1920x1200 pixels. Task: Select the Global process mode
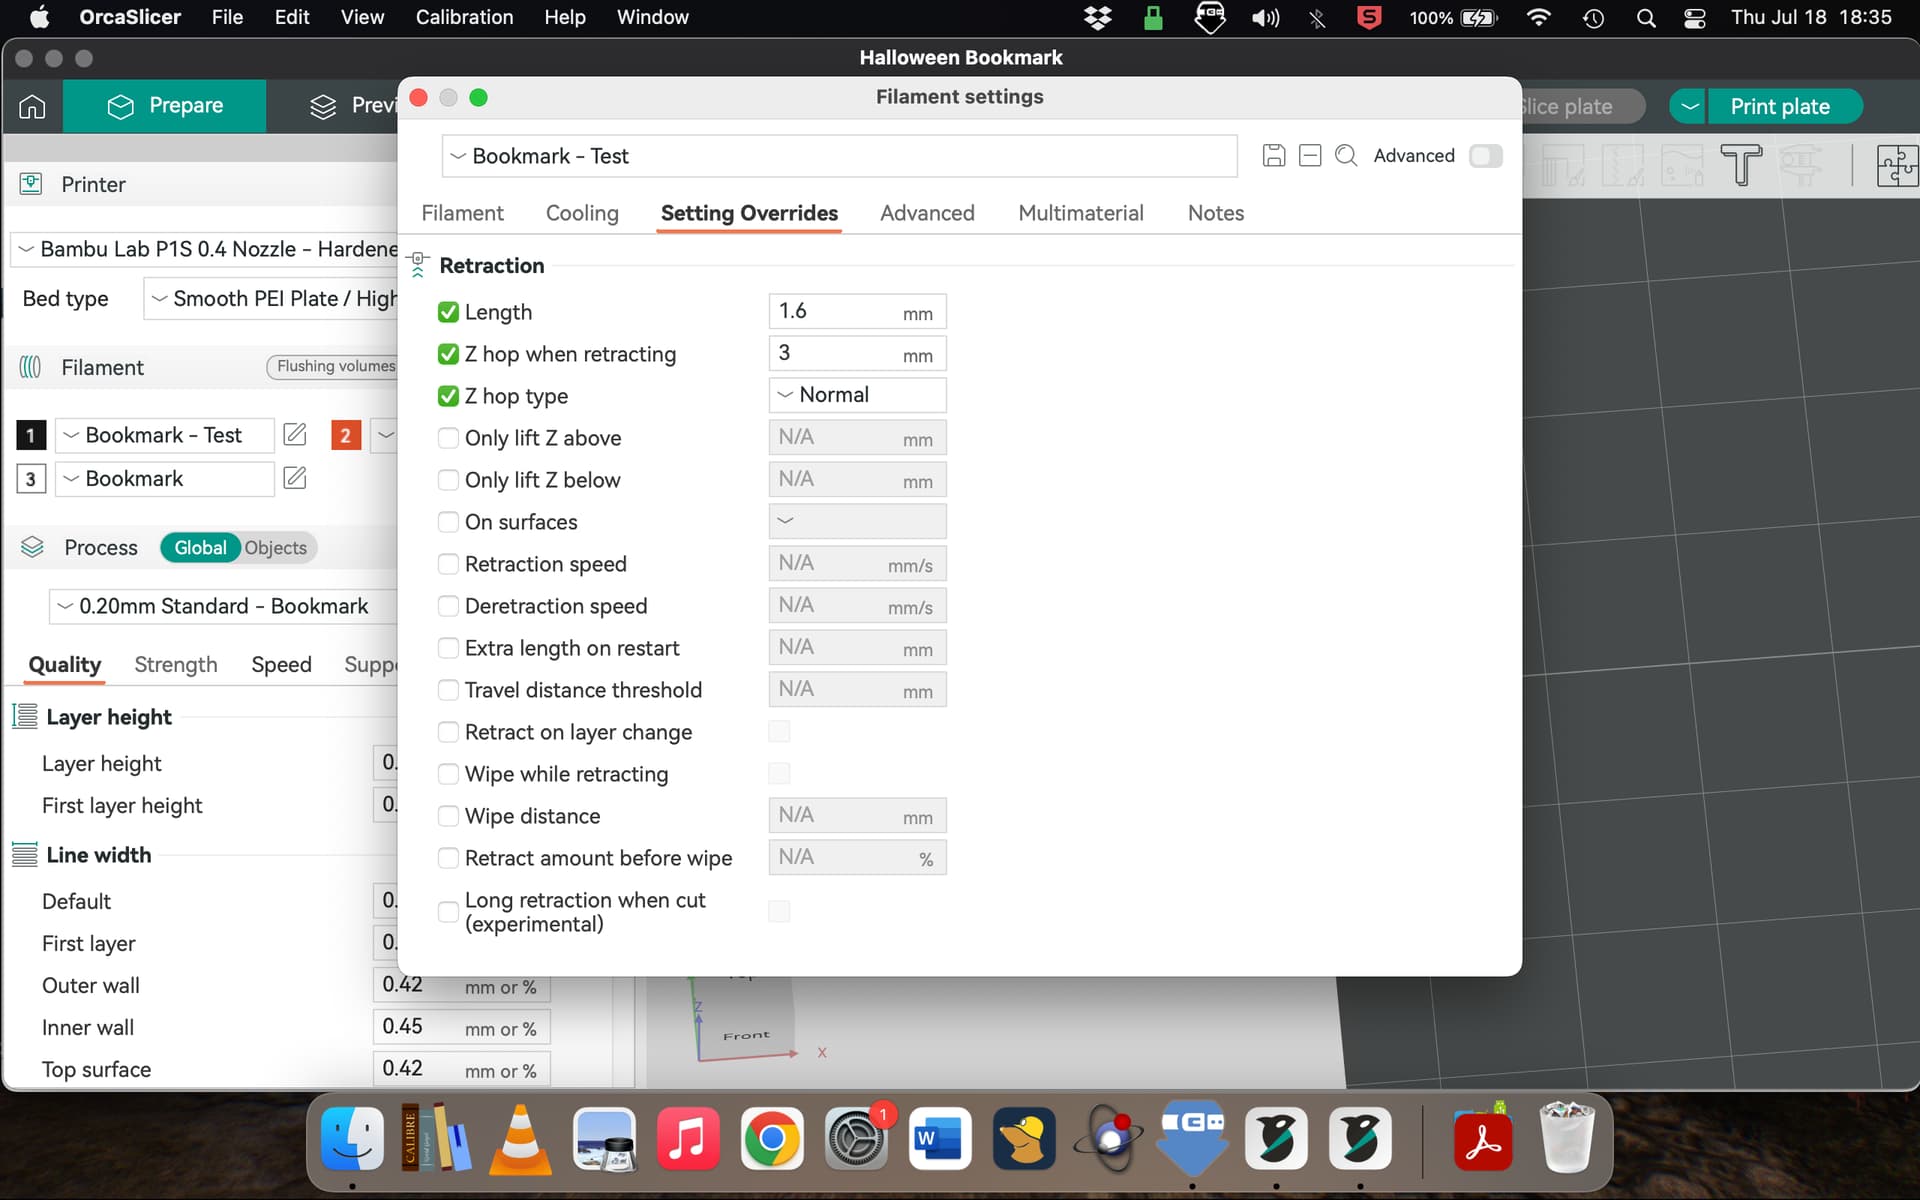[200, 547]
